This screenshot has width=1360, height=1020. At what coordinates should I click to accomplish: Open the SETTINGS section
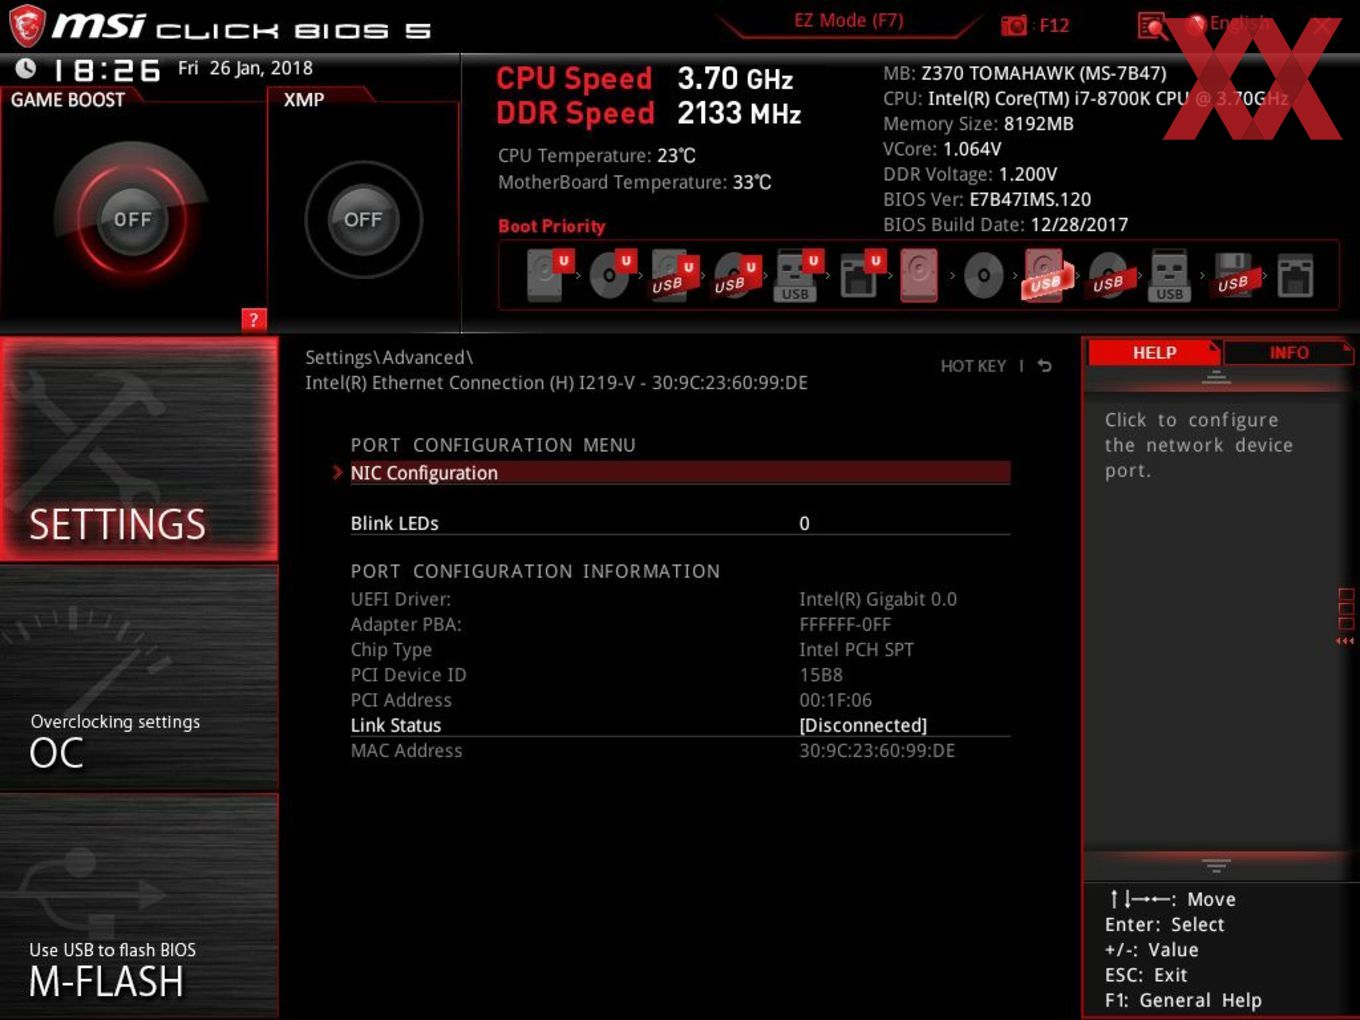click(139, 448)
